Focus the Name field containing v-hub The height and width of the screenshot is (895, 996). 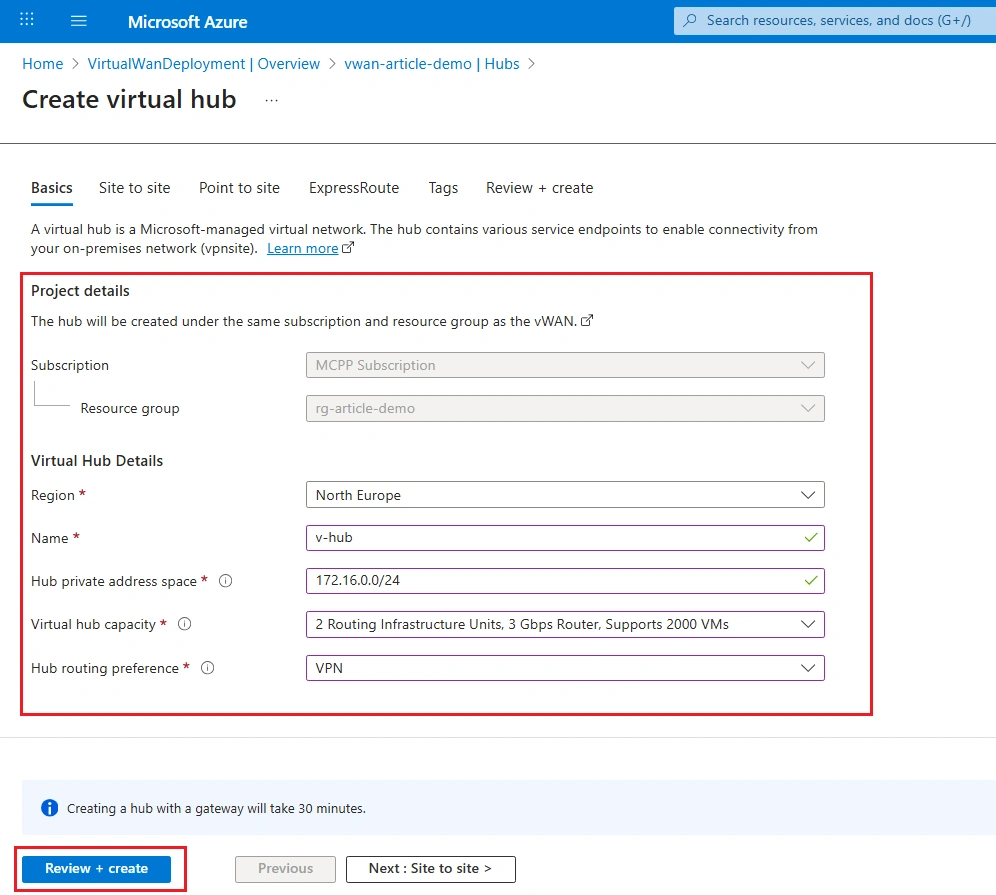pos(565,538)
